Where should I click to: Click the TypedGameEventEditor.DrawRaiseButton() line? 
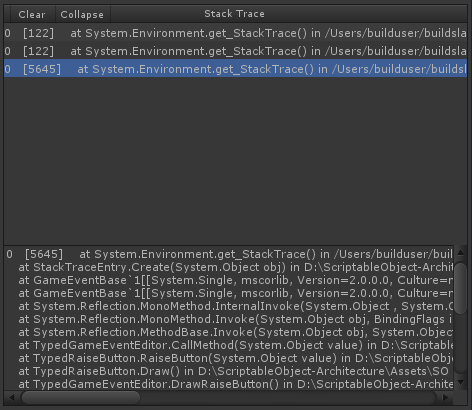(235, 384)
